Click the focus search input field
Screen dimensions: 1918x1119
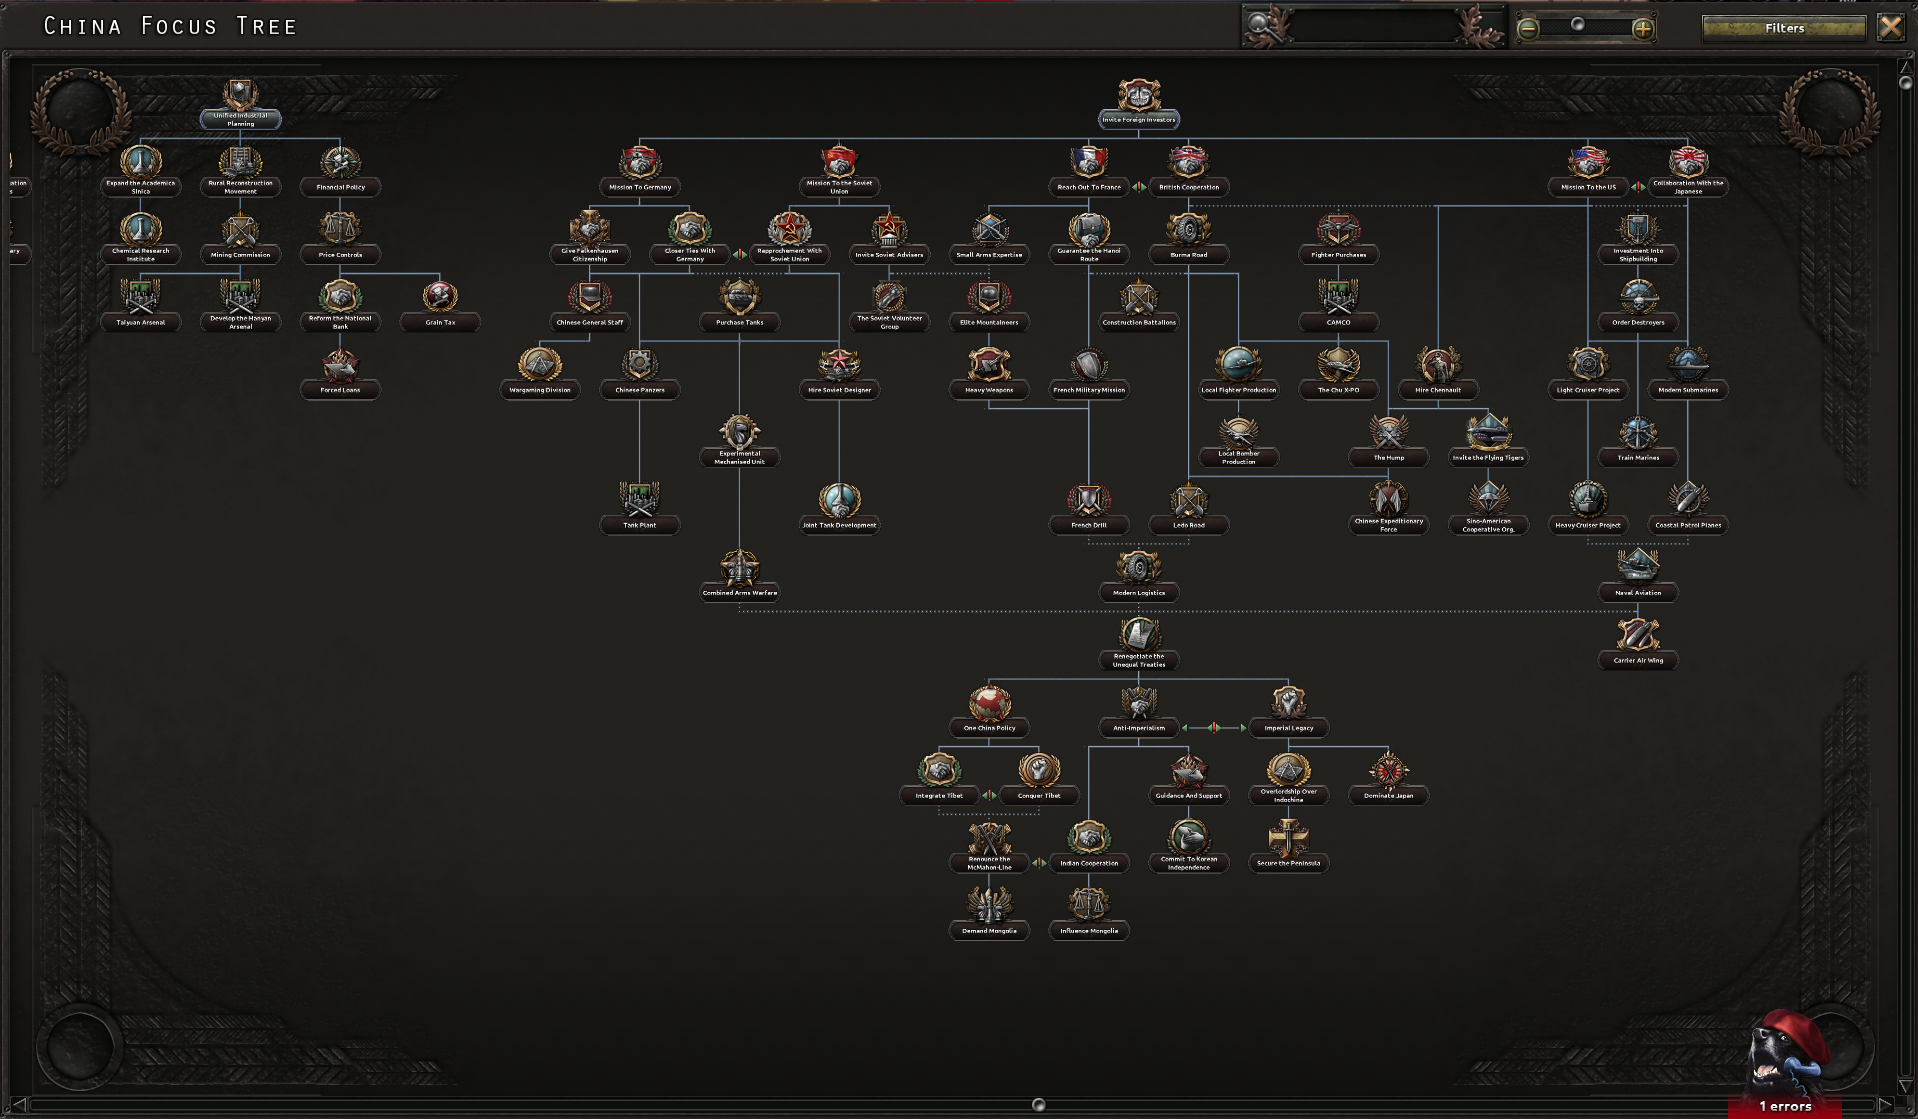coord(1372,27)
